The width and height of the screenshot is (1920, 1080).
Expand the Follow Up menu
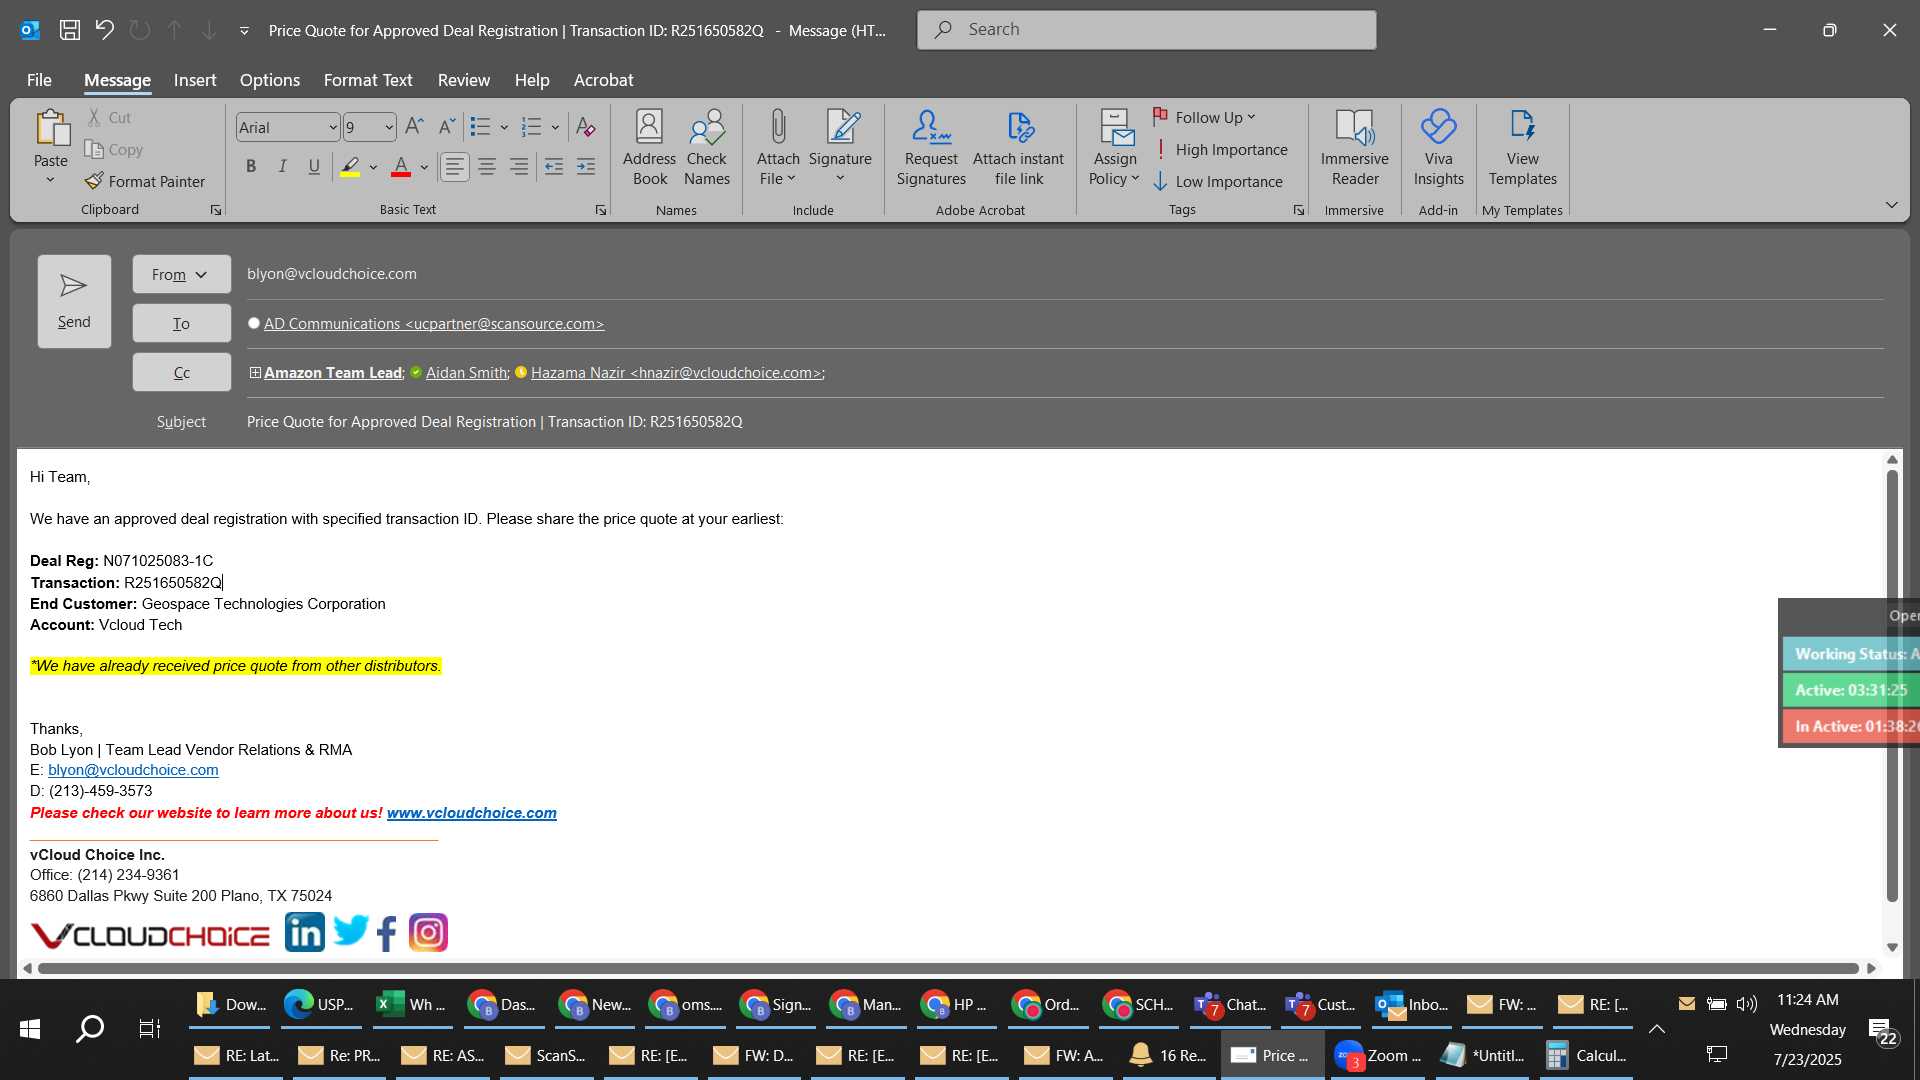pos(1205,117)
